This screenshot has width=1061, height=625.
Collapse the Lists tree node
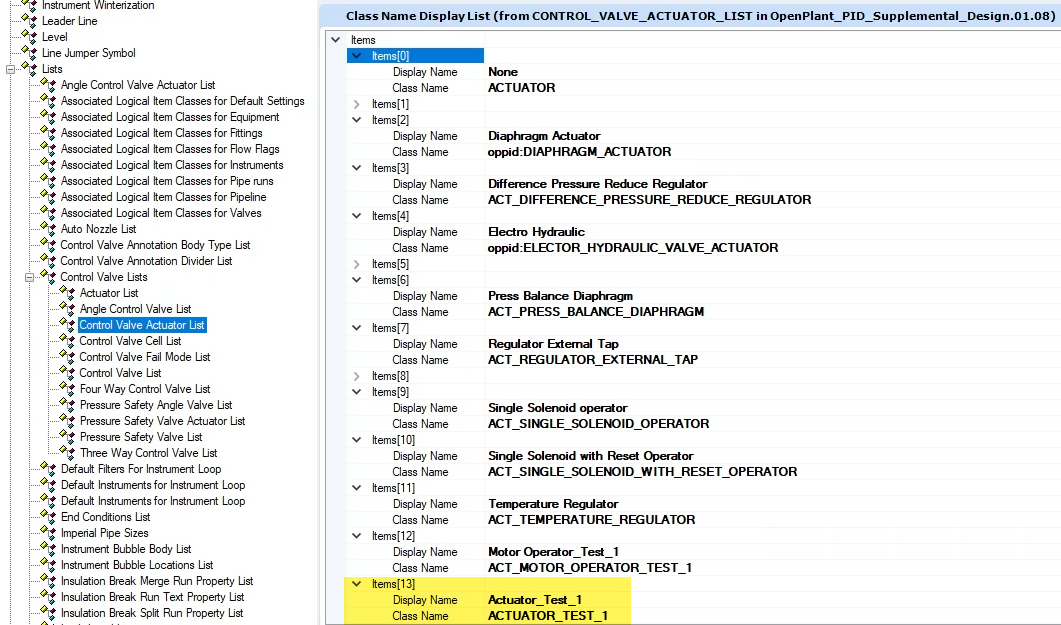[11, 69]
